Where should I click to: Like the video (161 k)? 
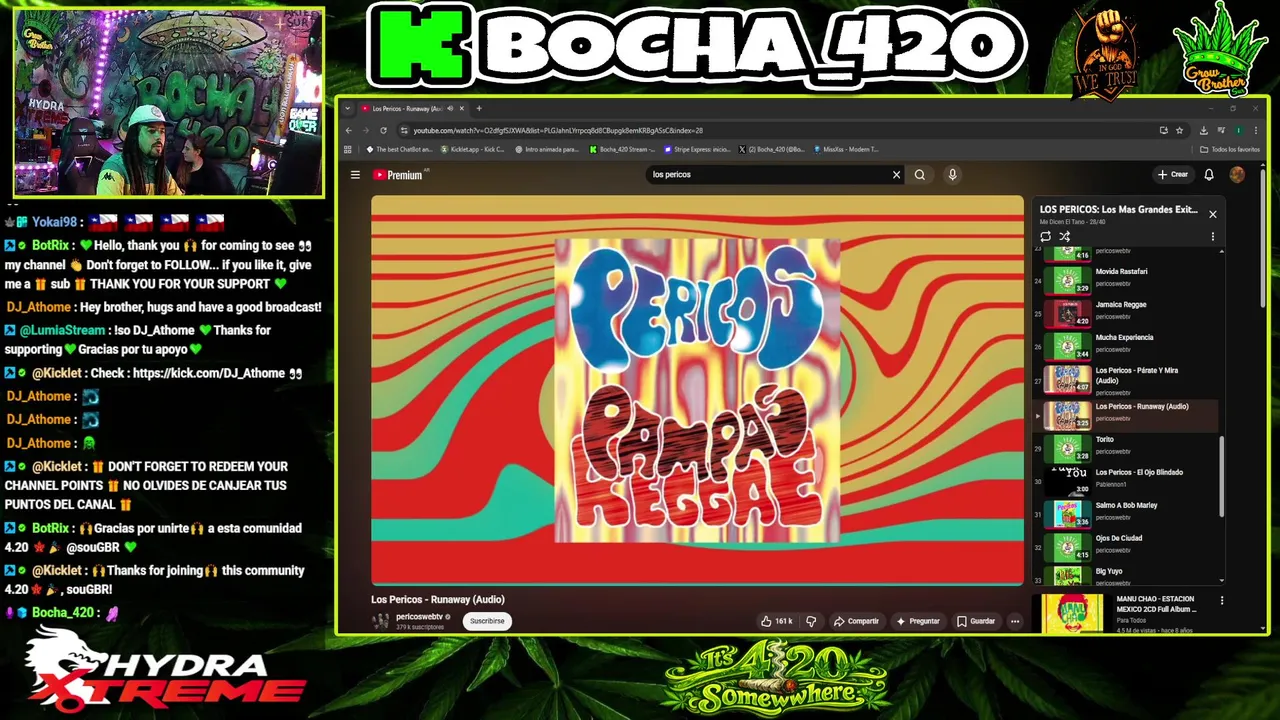(x=776, y=621)
